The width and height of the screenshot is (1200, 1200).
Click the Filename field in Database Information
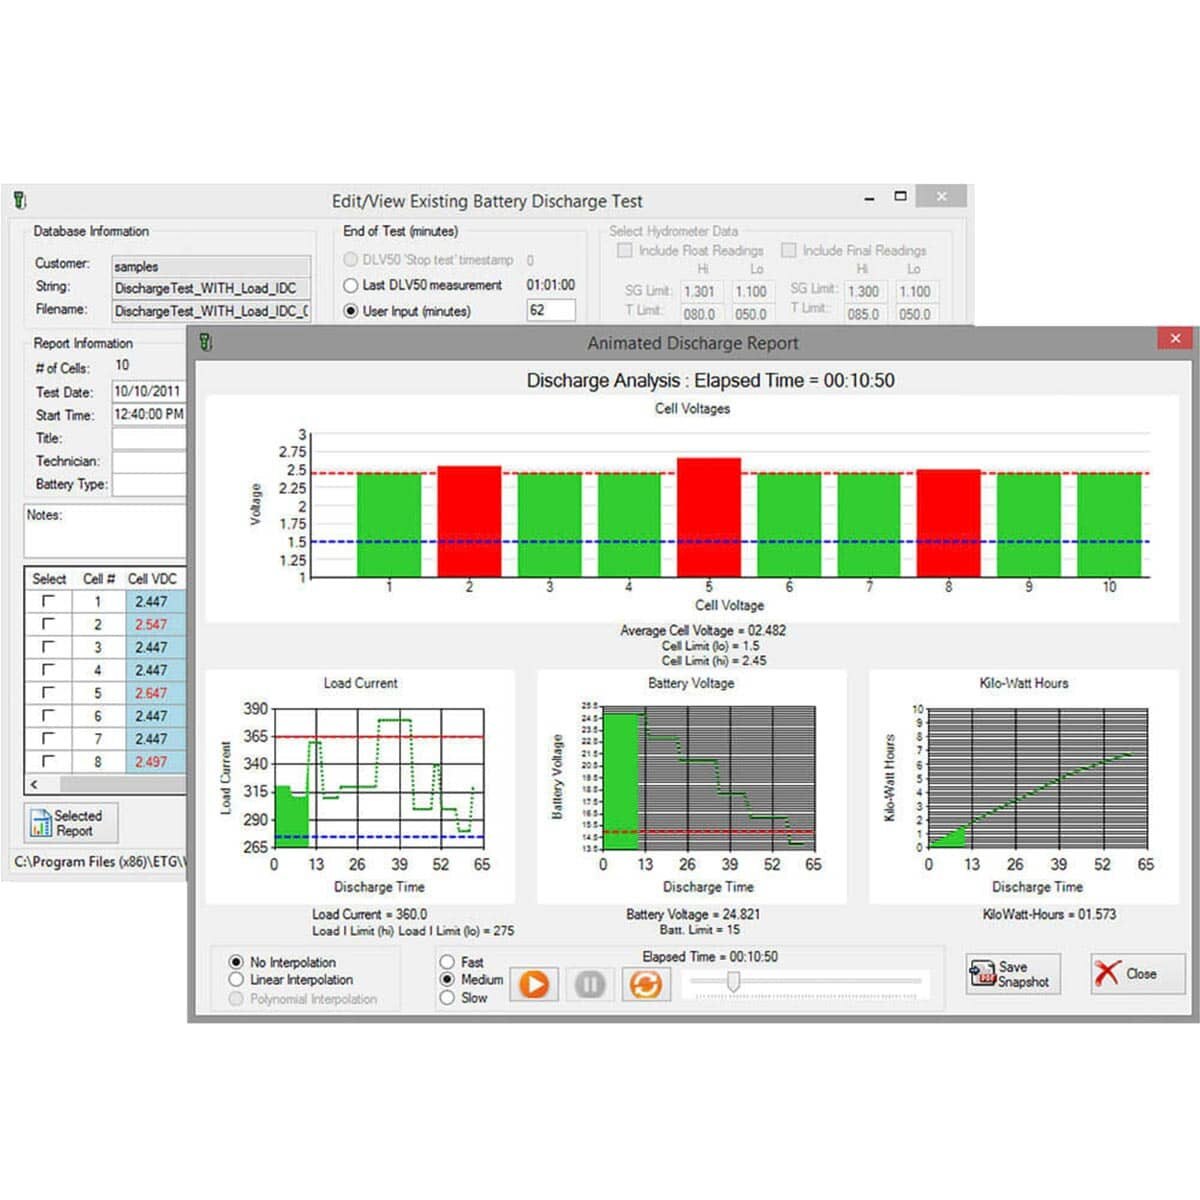point(211,311)
